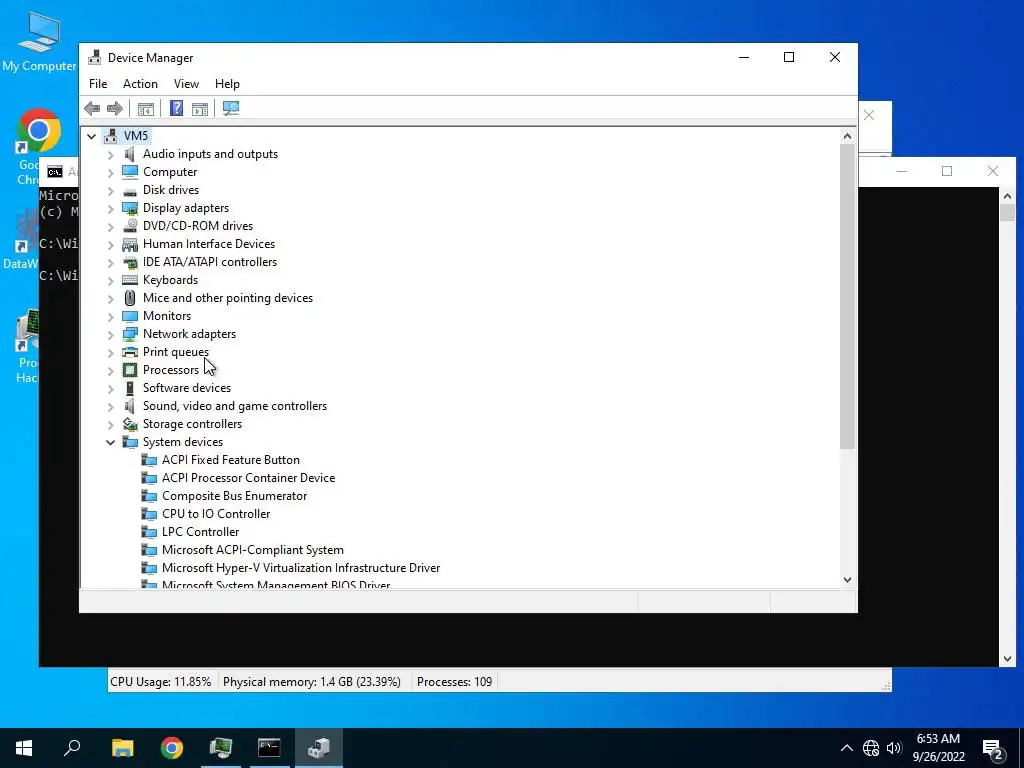
Task: Switch to Command Prompt in the taskbar
Action: pyautogui.click(x=269, y=748)
